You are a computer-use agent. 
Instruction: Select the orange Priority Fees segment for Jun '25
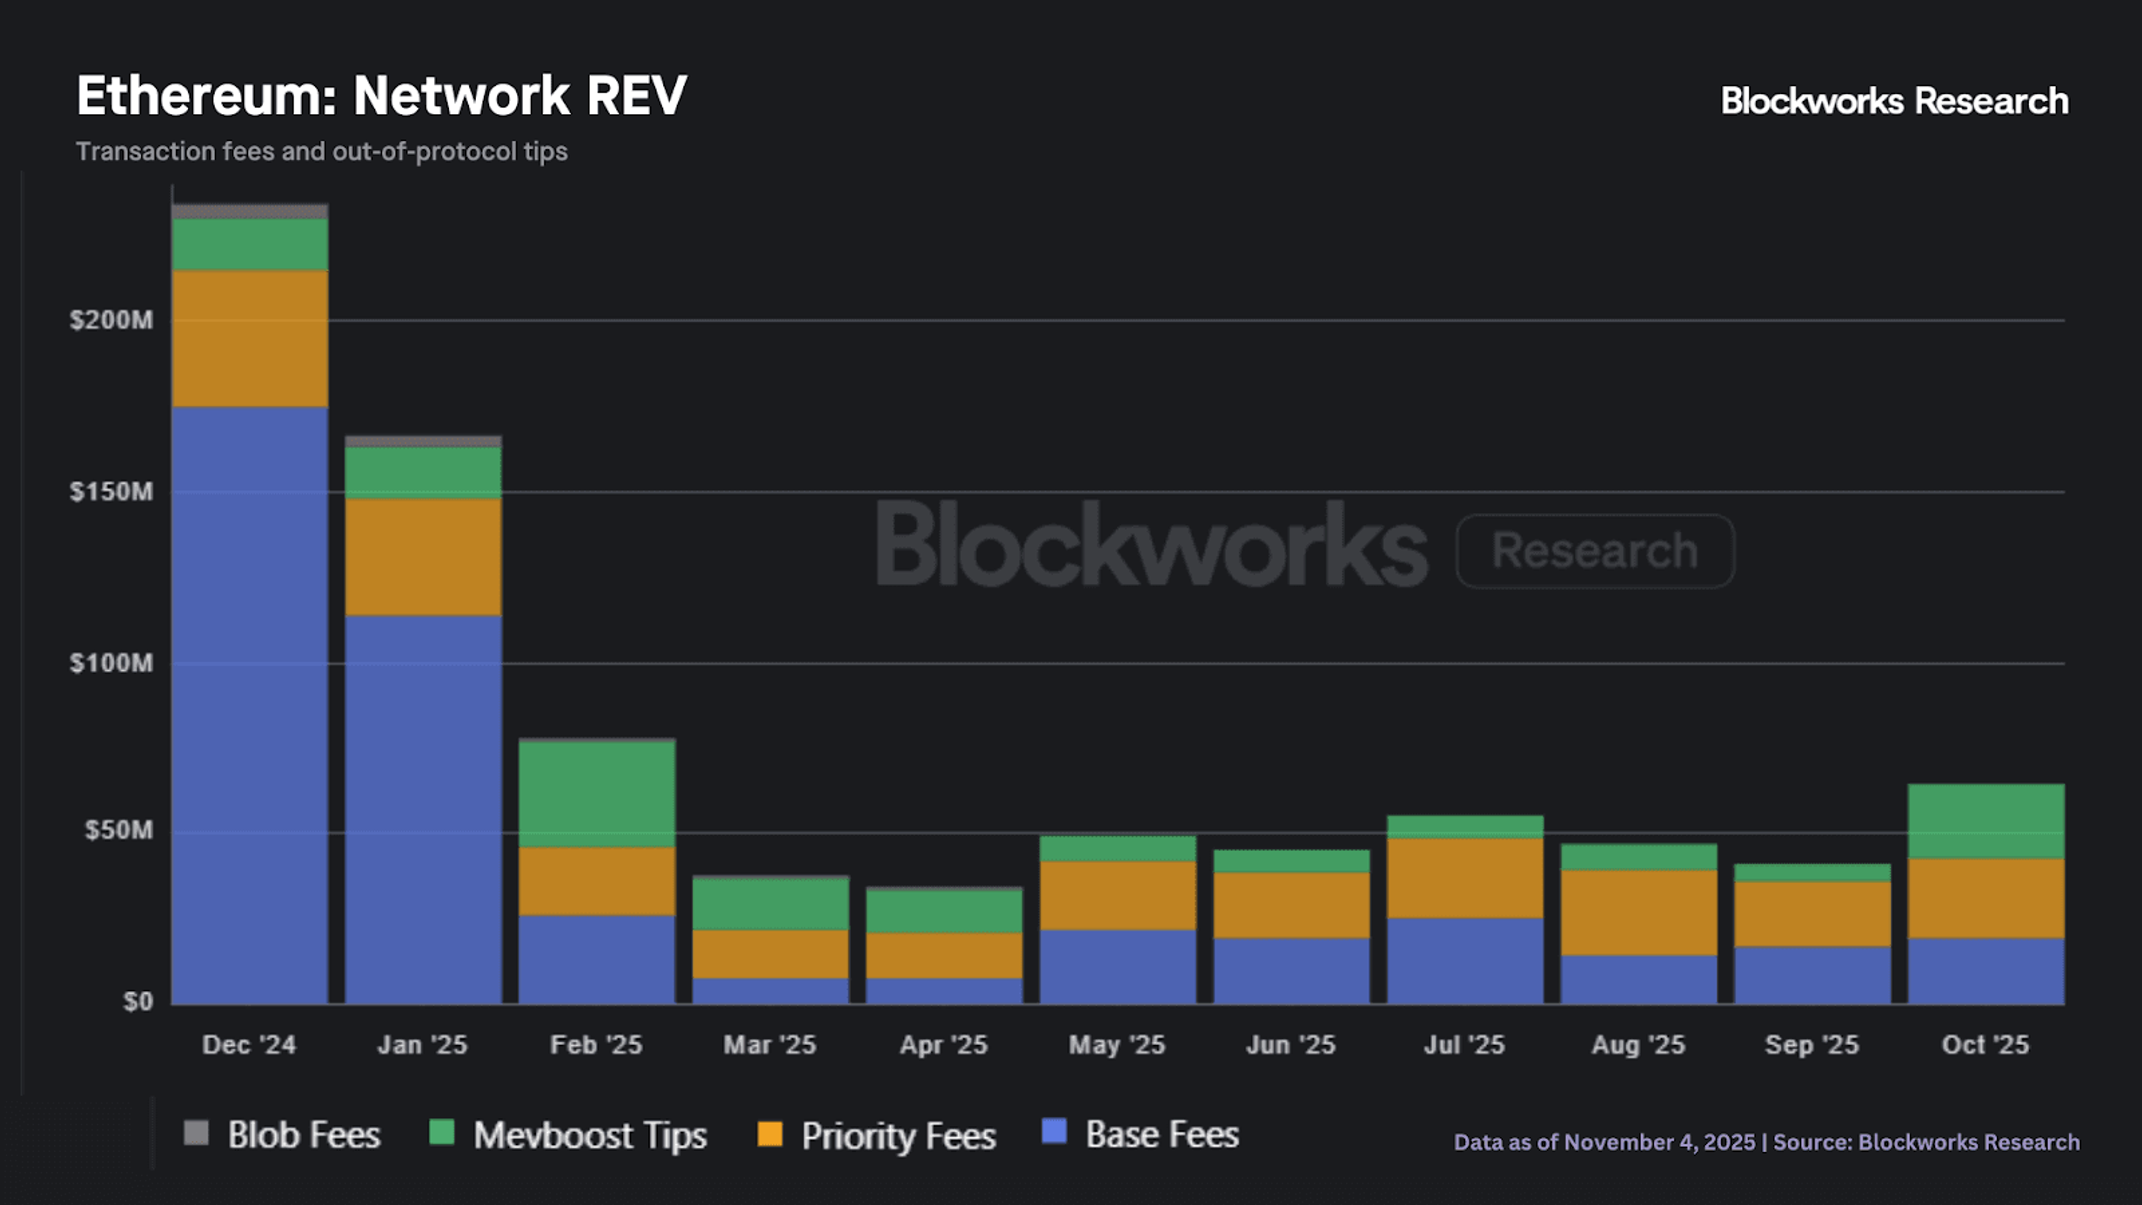click(x=1292, y=905)
